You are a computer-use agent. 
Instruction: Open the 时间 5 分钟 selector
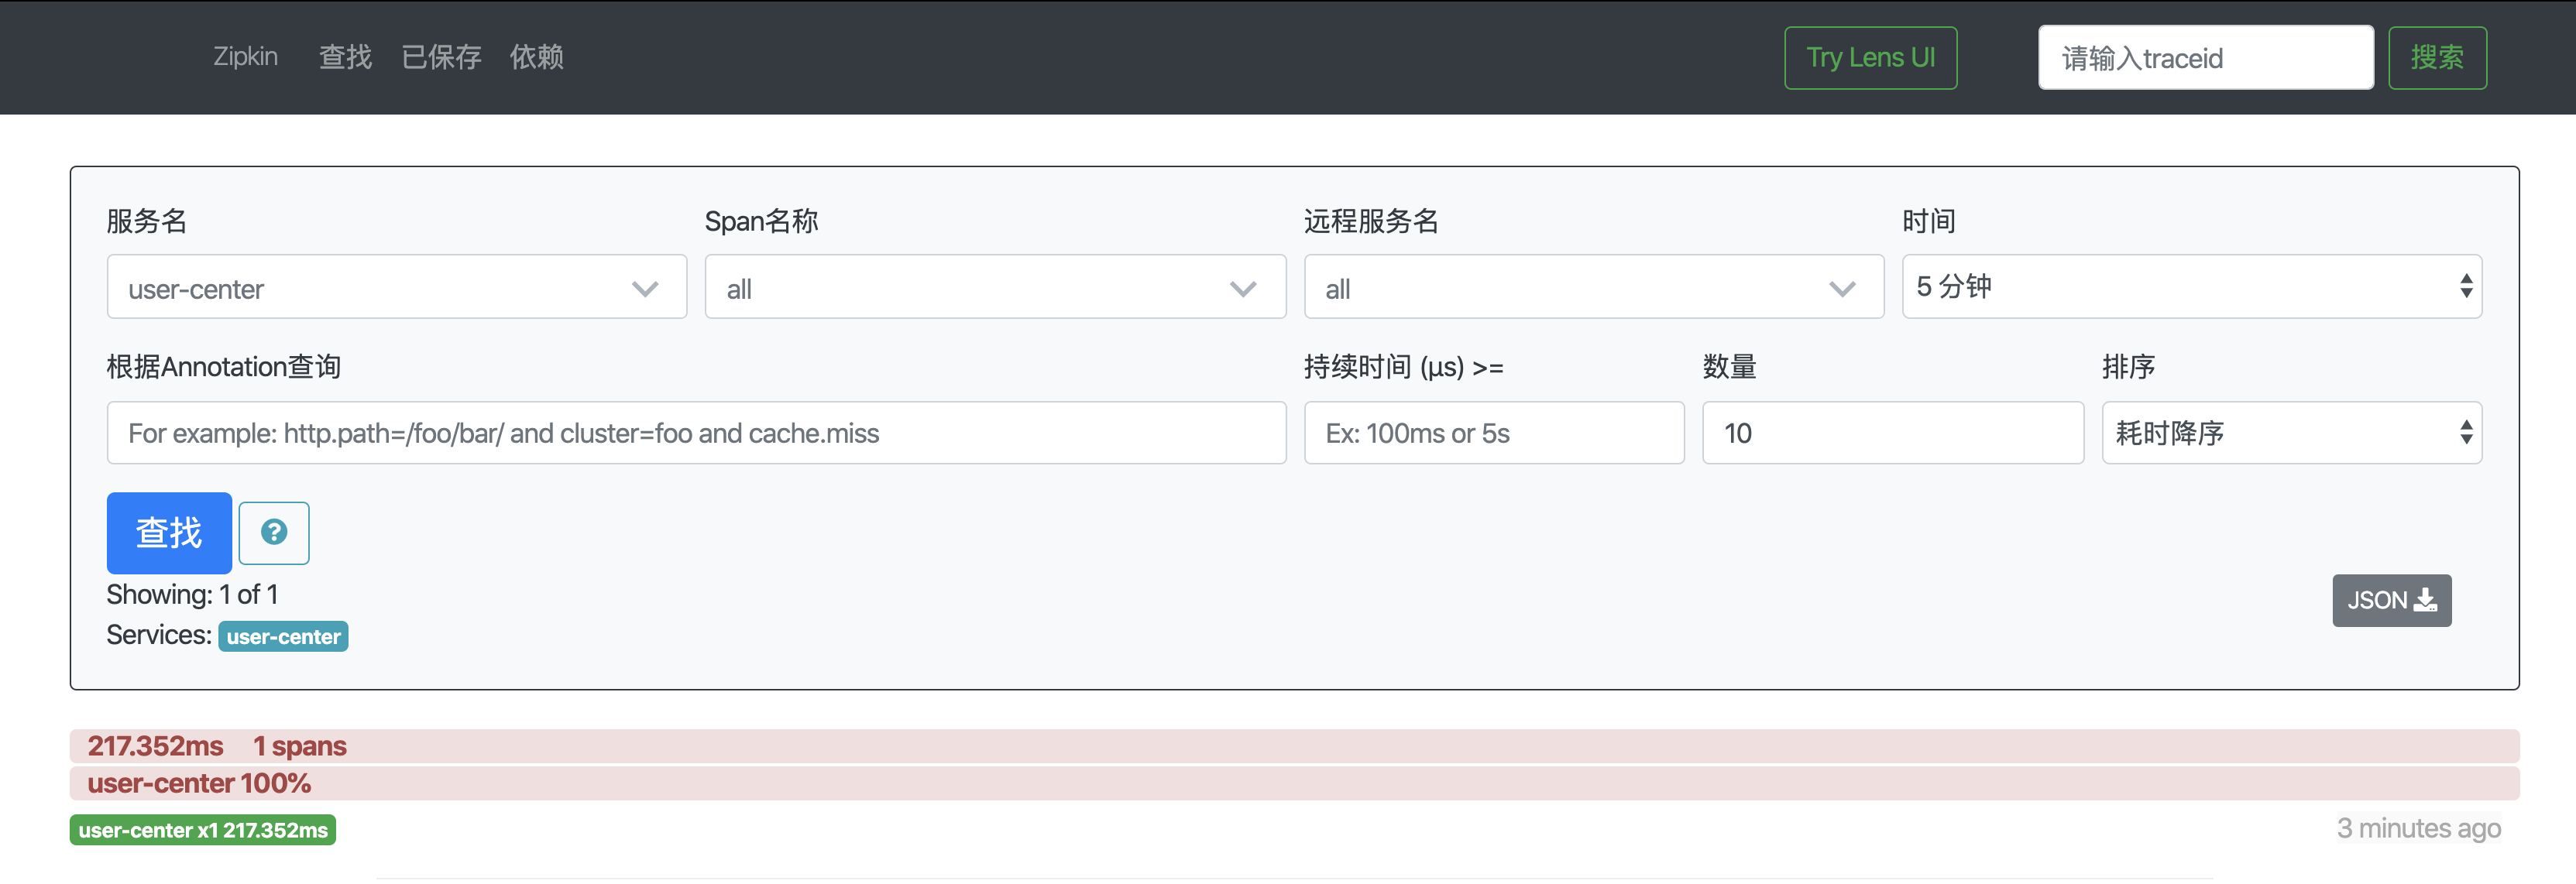pos(2190,287)
